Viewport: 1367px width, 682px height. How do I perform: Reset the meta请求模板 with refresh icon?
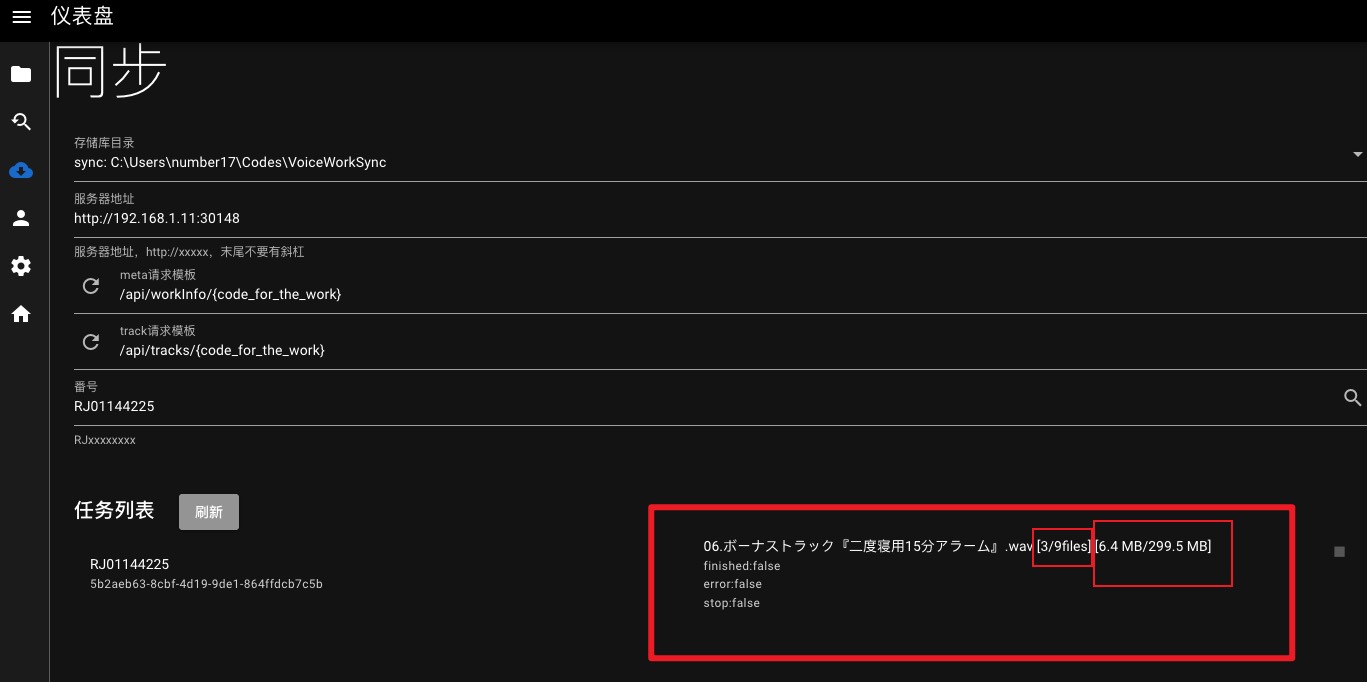click(x=91, y=286)
